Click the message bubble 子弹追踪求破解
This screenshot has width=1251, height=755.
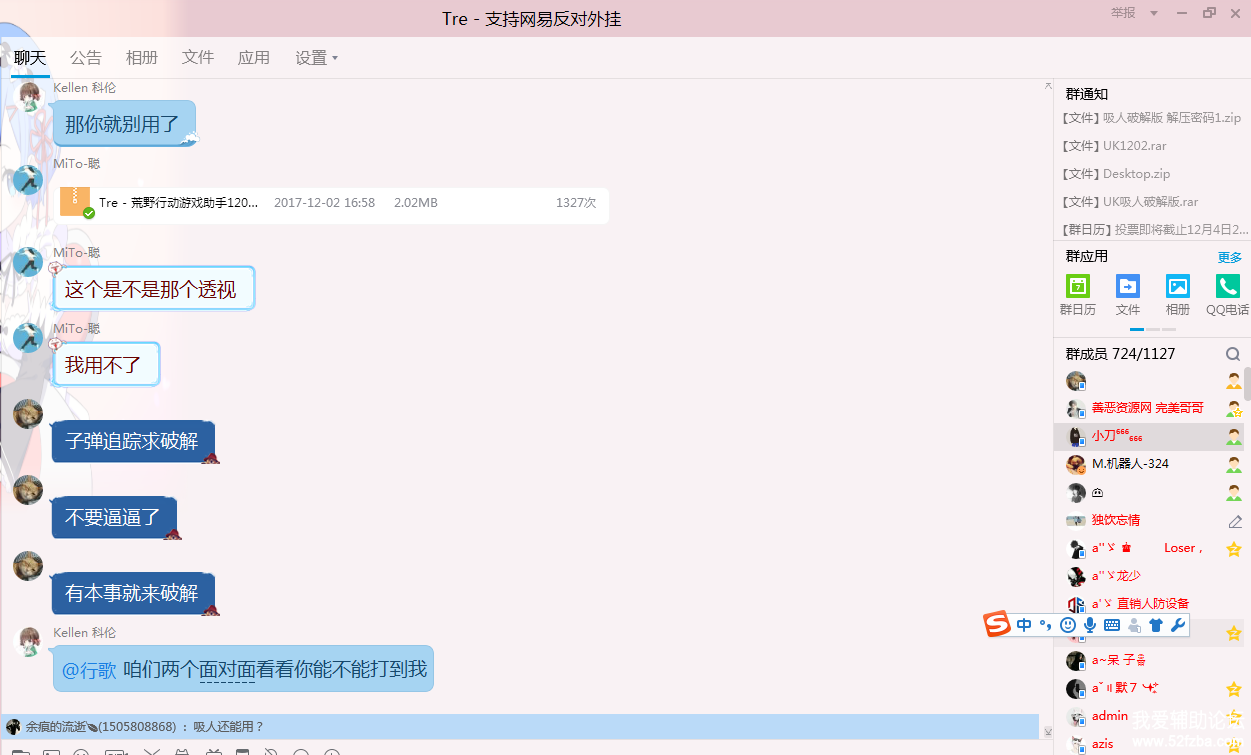click(x=133, y=441)
